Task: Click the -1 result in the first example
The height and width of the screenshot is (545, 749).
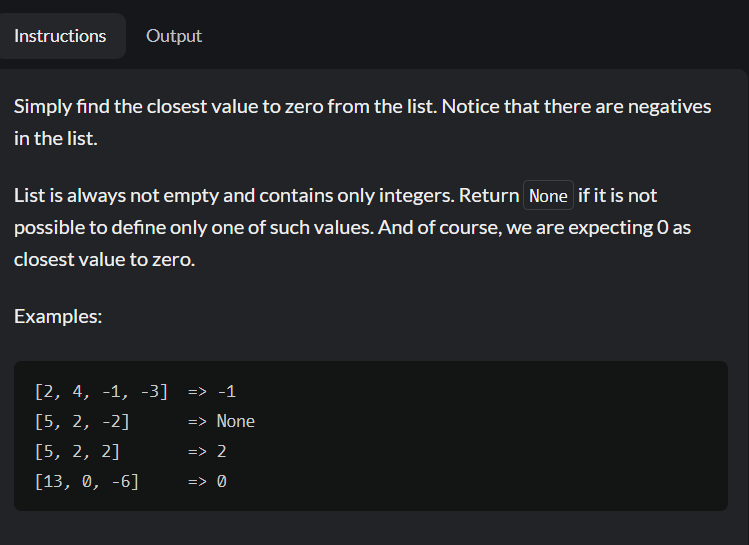Action: pyautogui.click(x=226, y=392)
